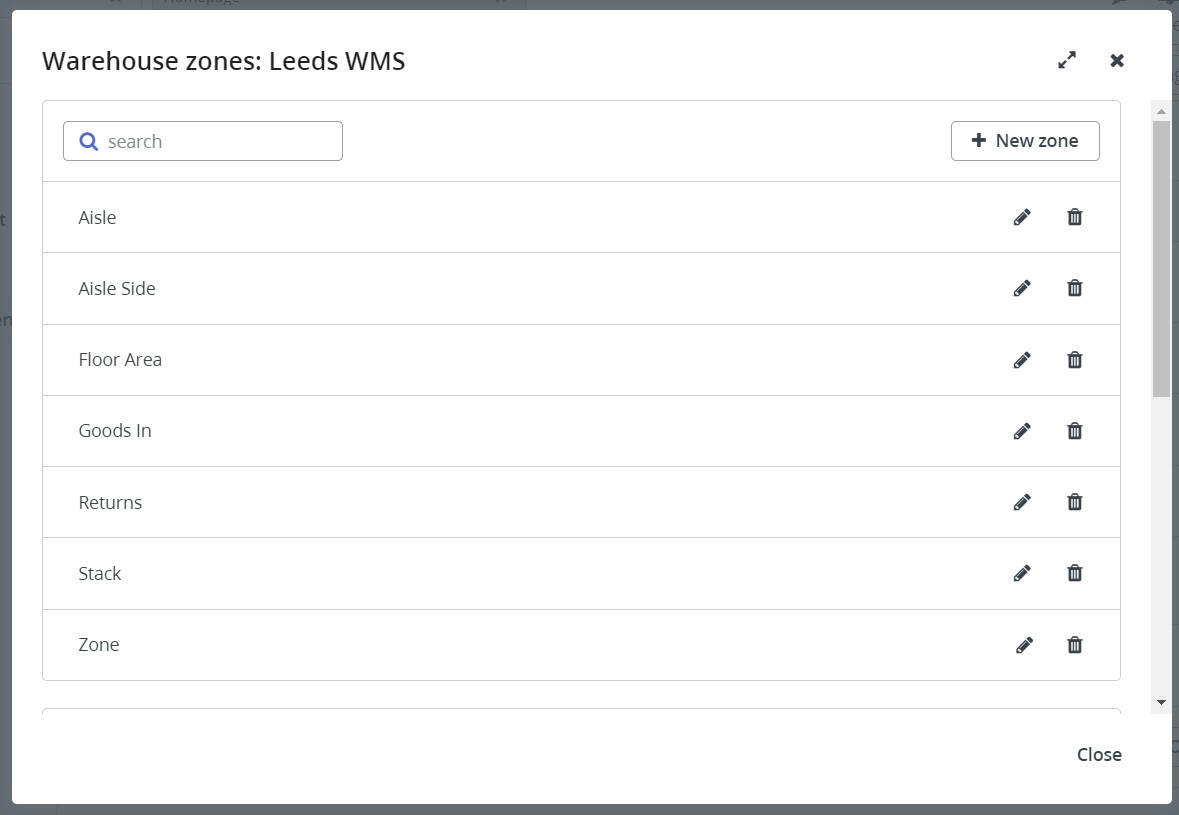Screen dimensions: 1179x815
Task: Focus the zone search field
Action: (x=215, y=141)
